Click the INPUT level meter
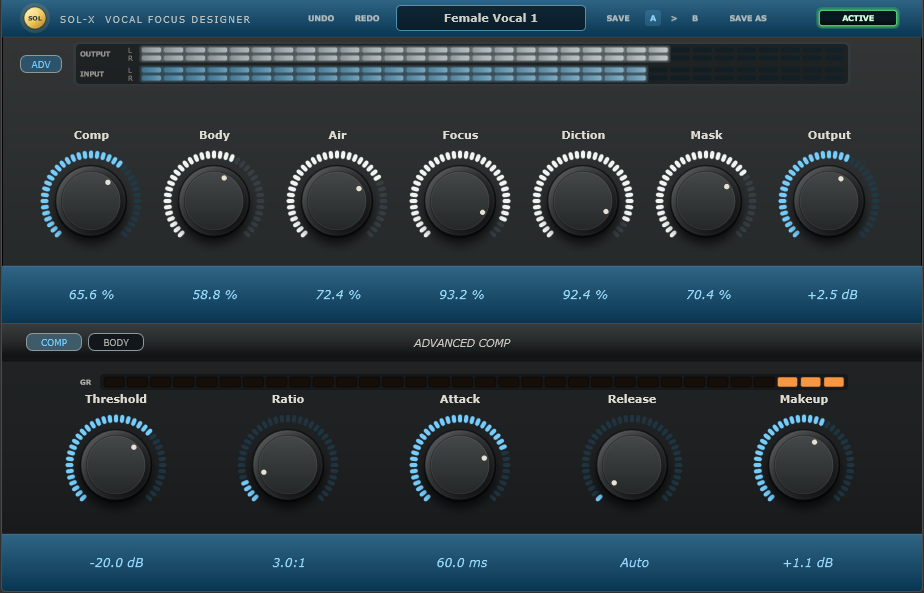 point(493,74)
